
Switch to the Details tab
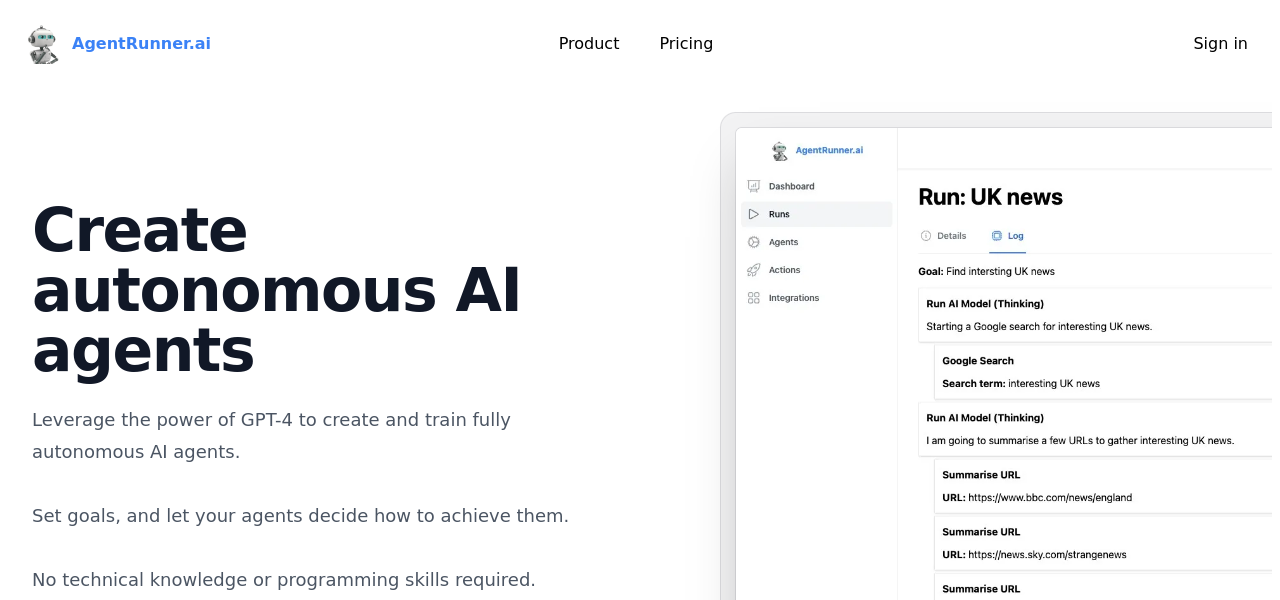(951, 236)
